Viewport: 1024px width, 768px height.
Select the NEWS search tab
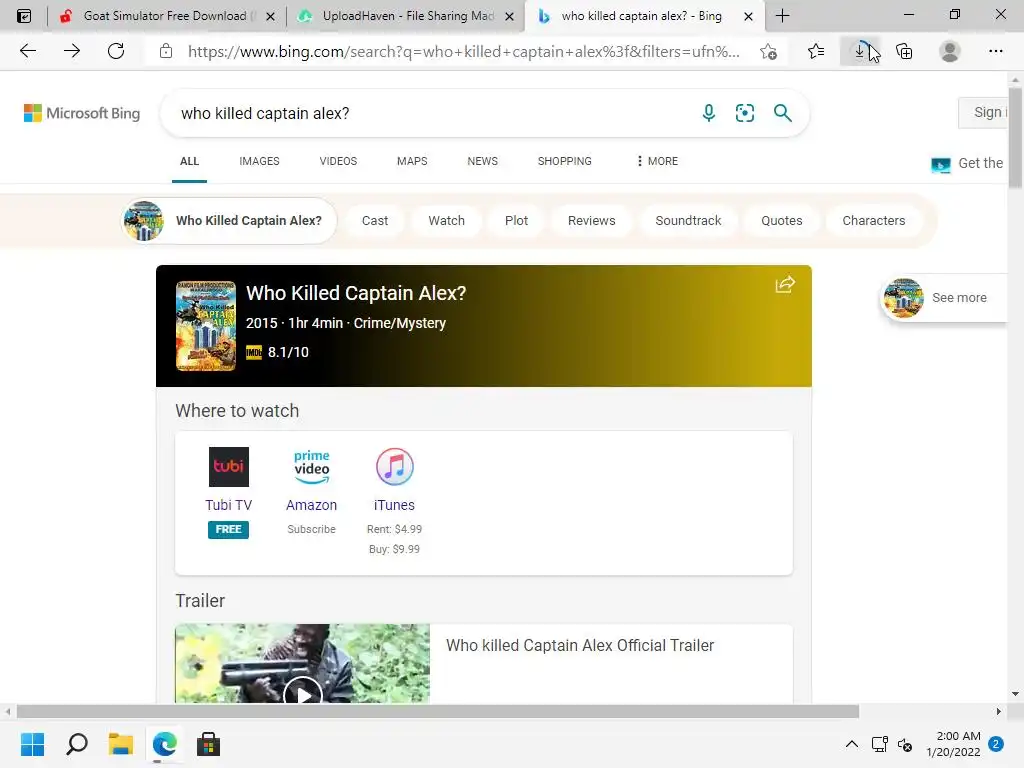point(483,161)
